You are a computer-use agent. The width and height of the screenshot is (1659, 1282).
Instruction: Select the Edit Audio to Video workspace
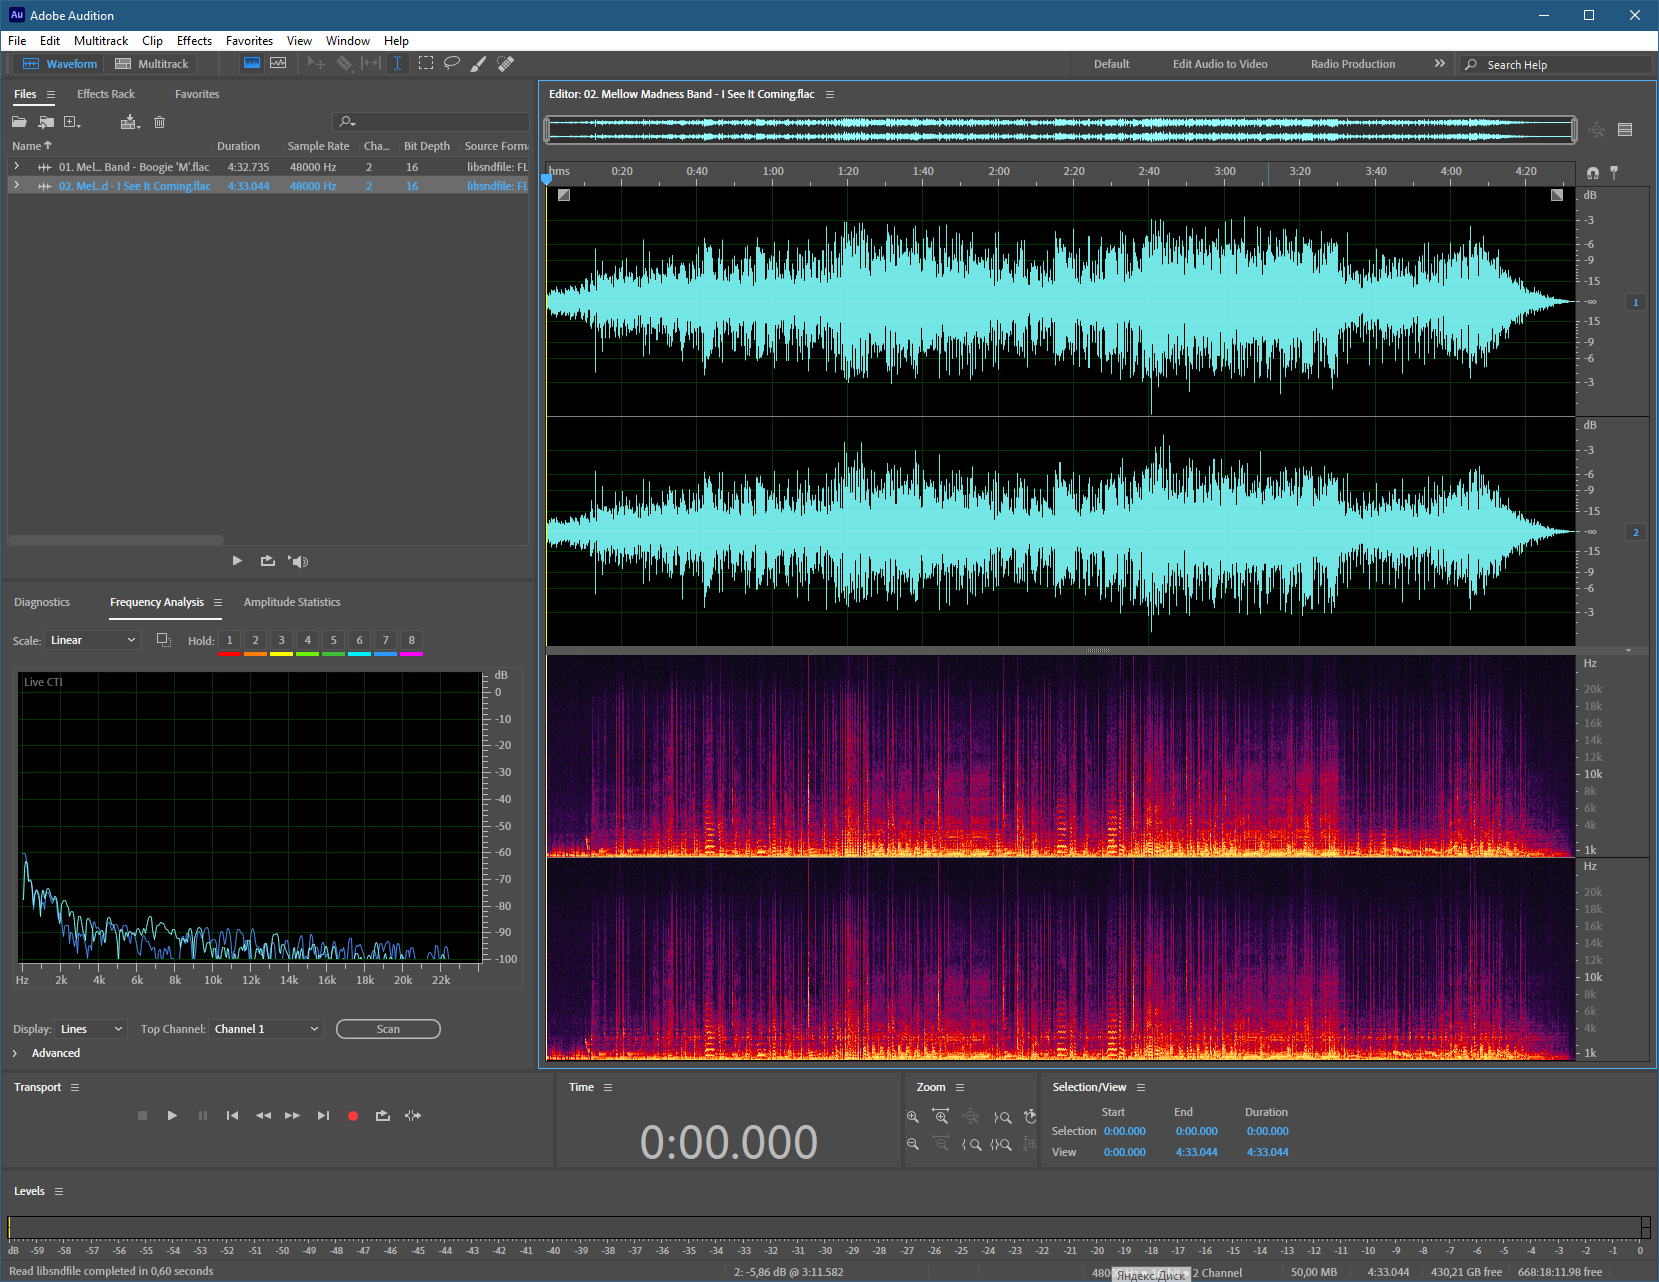[1220, 64]
